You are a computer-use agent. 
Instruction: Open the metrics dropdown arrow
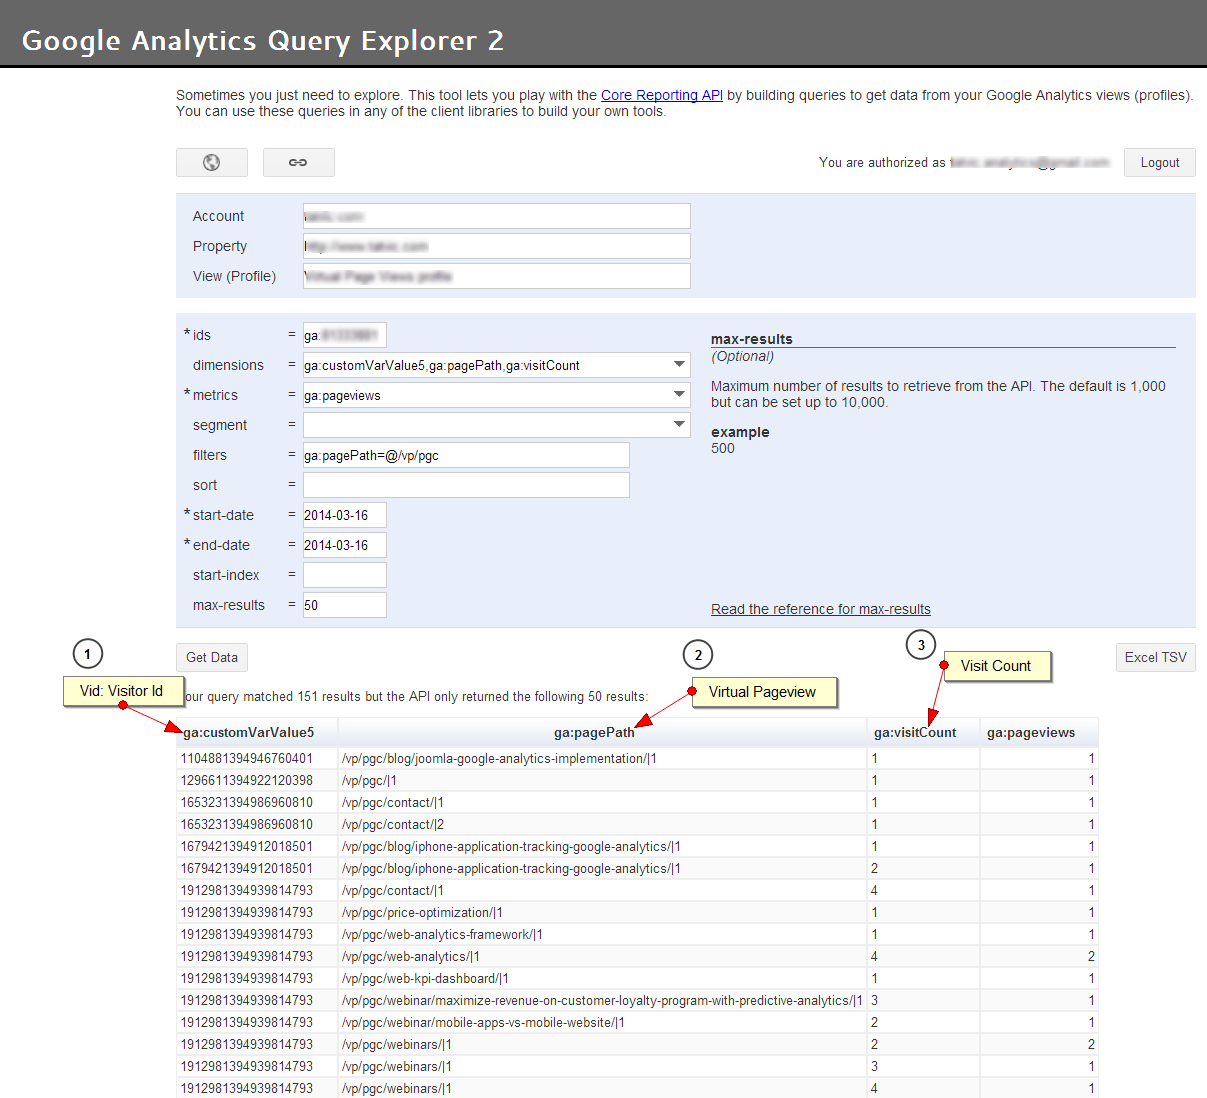[x=679, y=395]
